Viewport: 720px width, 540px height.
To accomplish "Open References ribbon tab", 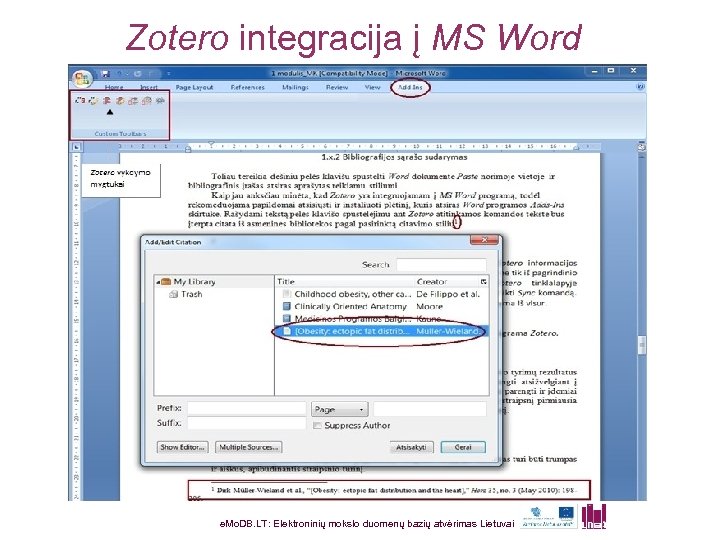I will [x=248, y=87].
